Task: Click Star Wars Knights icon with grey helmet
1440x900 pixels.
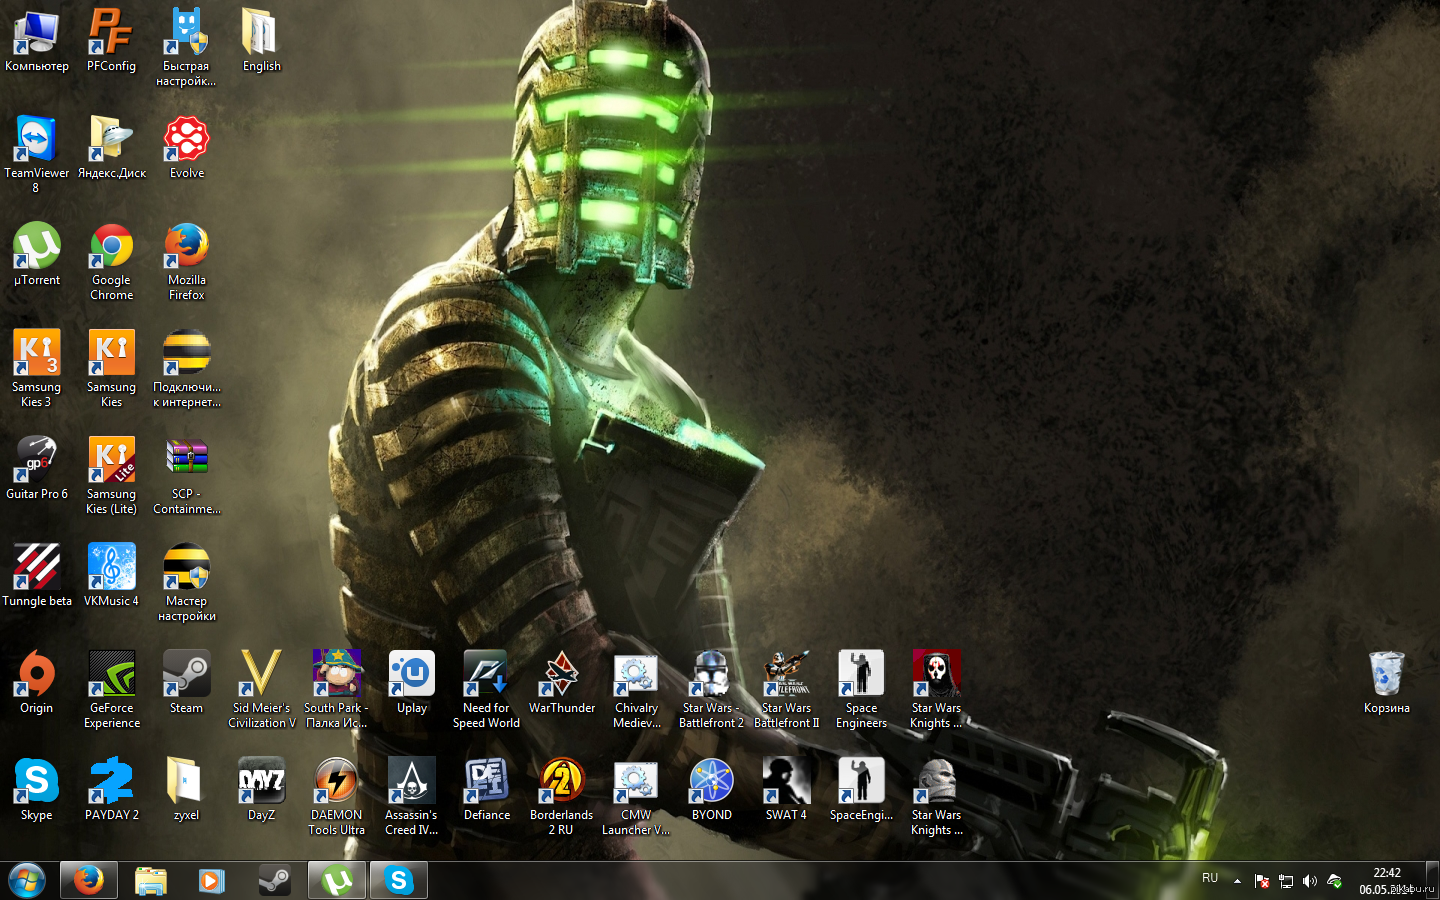Action: [x=936, y=797]
